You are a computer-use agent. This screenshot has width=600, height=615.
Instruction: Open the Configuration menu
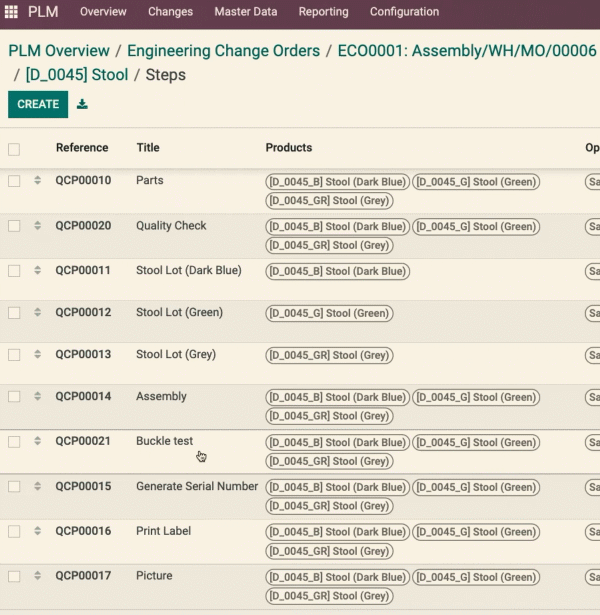tap(404, 12)
